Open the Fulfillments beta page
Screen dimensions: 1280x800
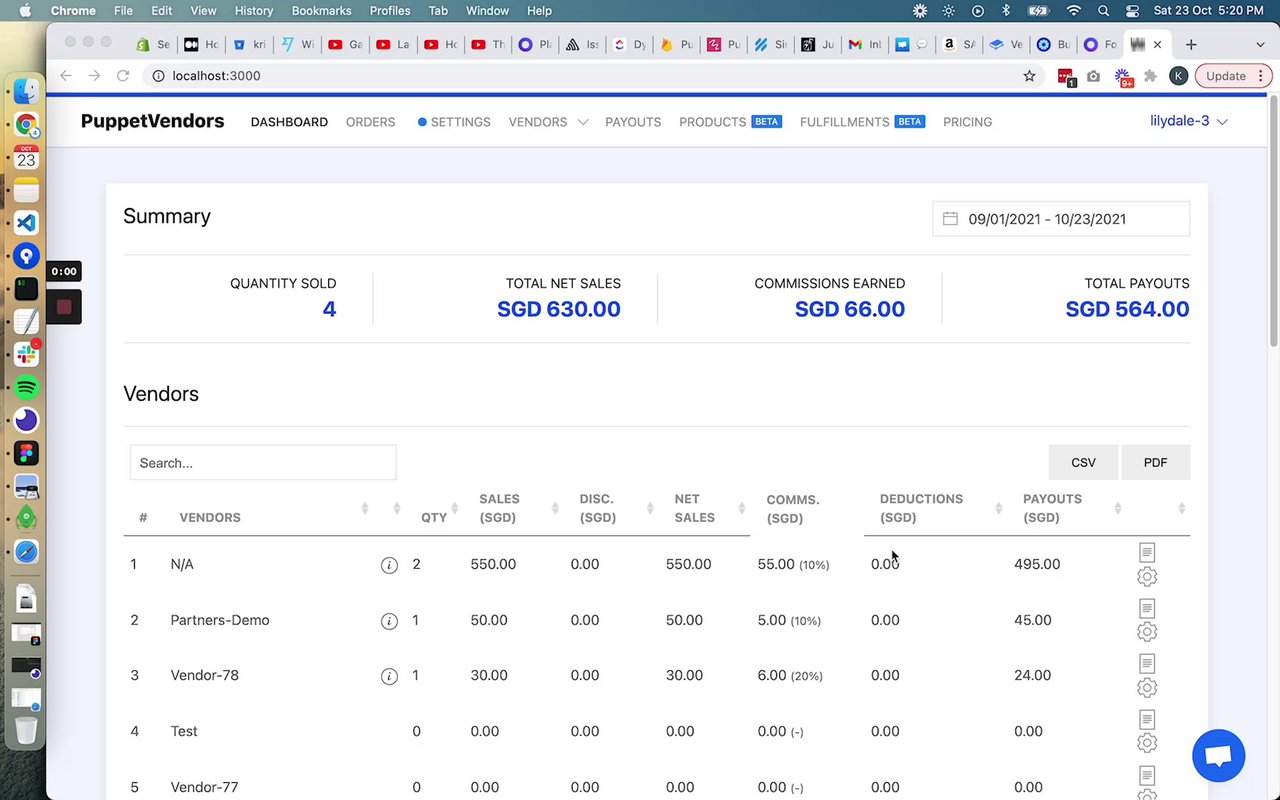862,122
